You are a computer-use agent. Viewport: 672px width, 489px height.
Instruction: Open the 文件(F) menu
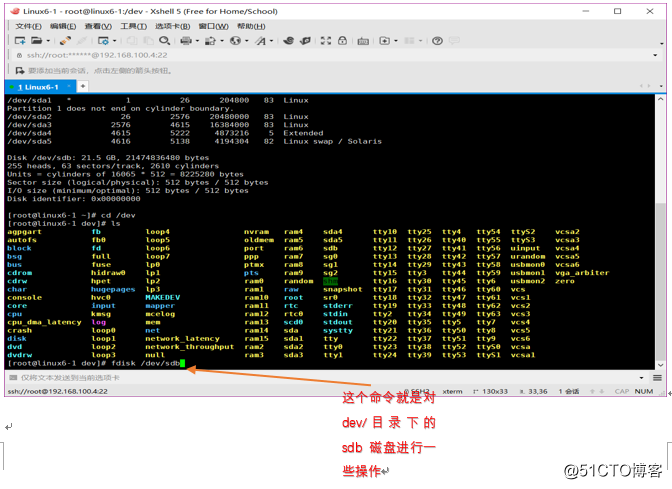(x=28, y=26)
